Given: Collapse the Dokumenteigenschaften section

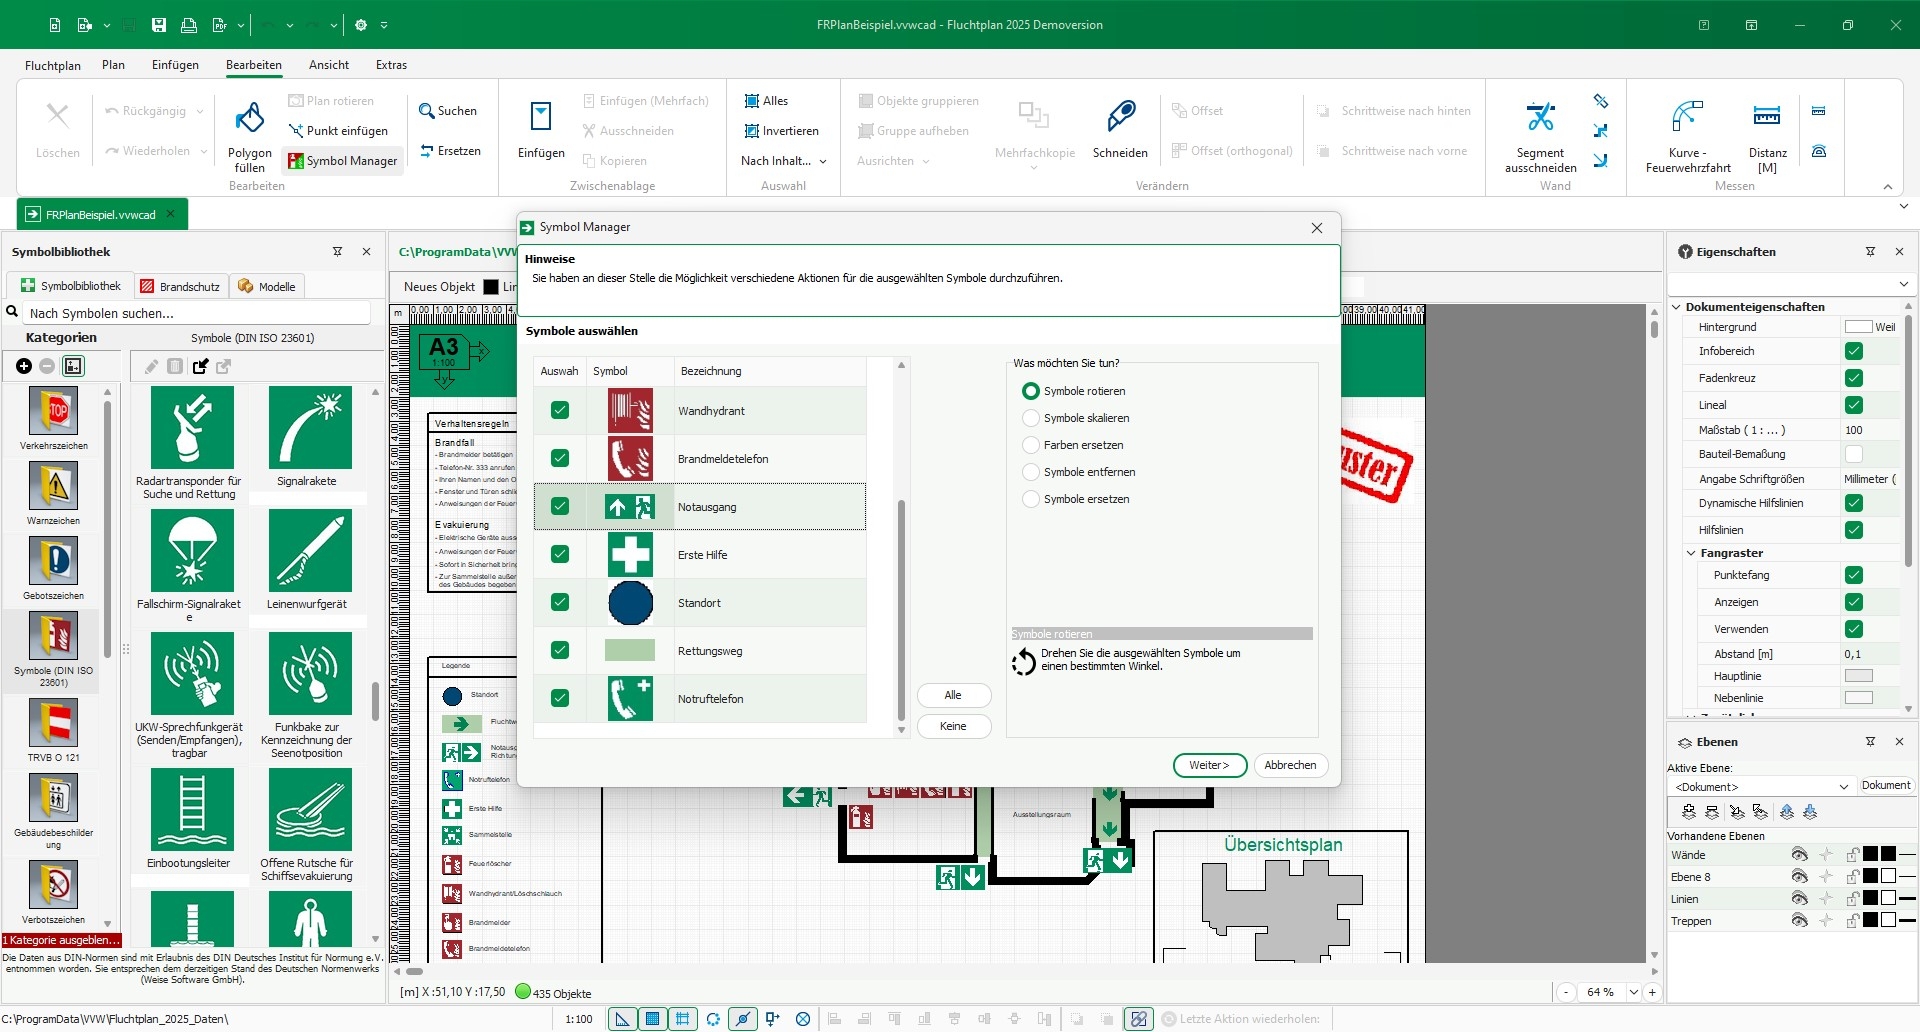Looking at the screenshot, I should [x=1677, y=307].
